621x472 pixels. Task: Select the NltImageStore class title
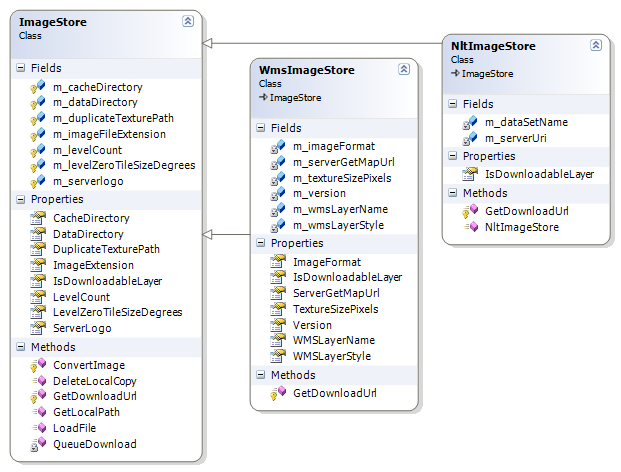[x=493, y=46]
